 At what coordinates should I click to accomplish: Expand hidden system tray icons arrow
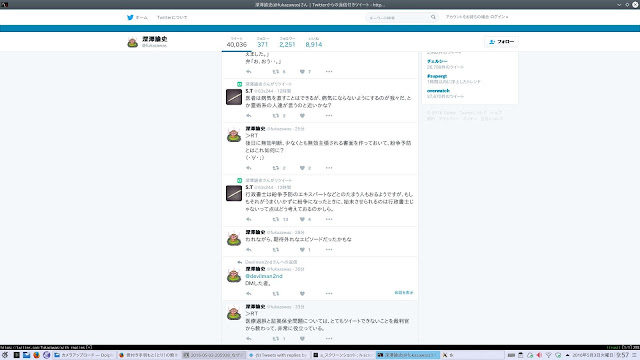coord(567,355)
